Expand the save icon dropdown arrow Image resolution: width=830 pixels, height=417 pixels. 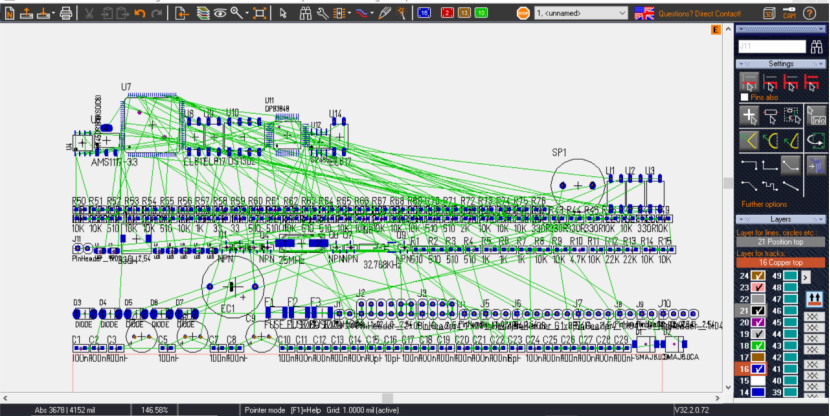pos(55,13)
